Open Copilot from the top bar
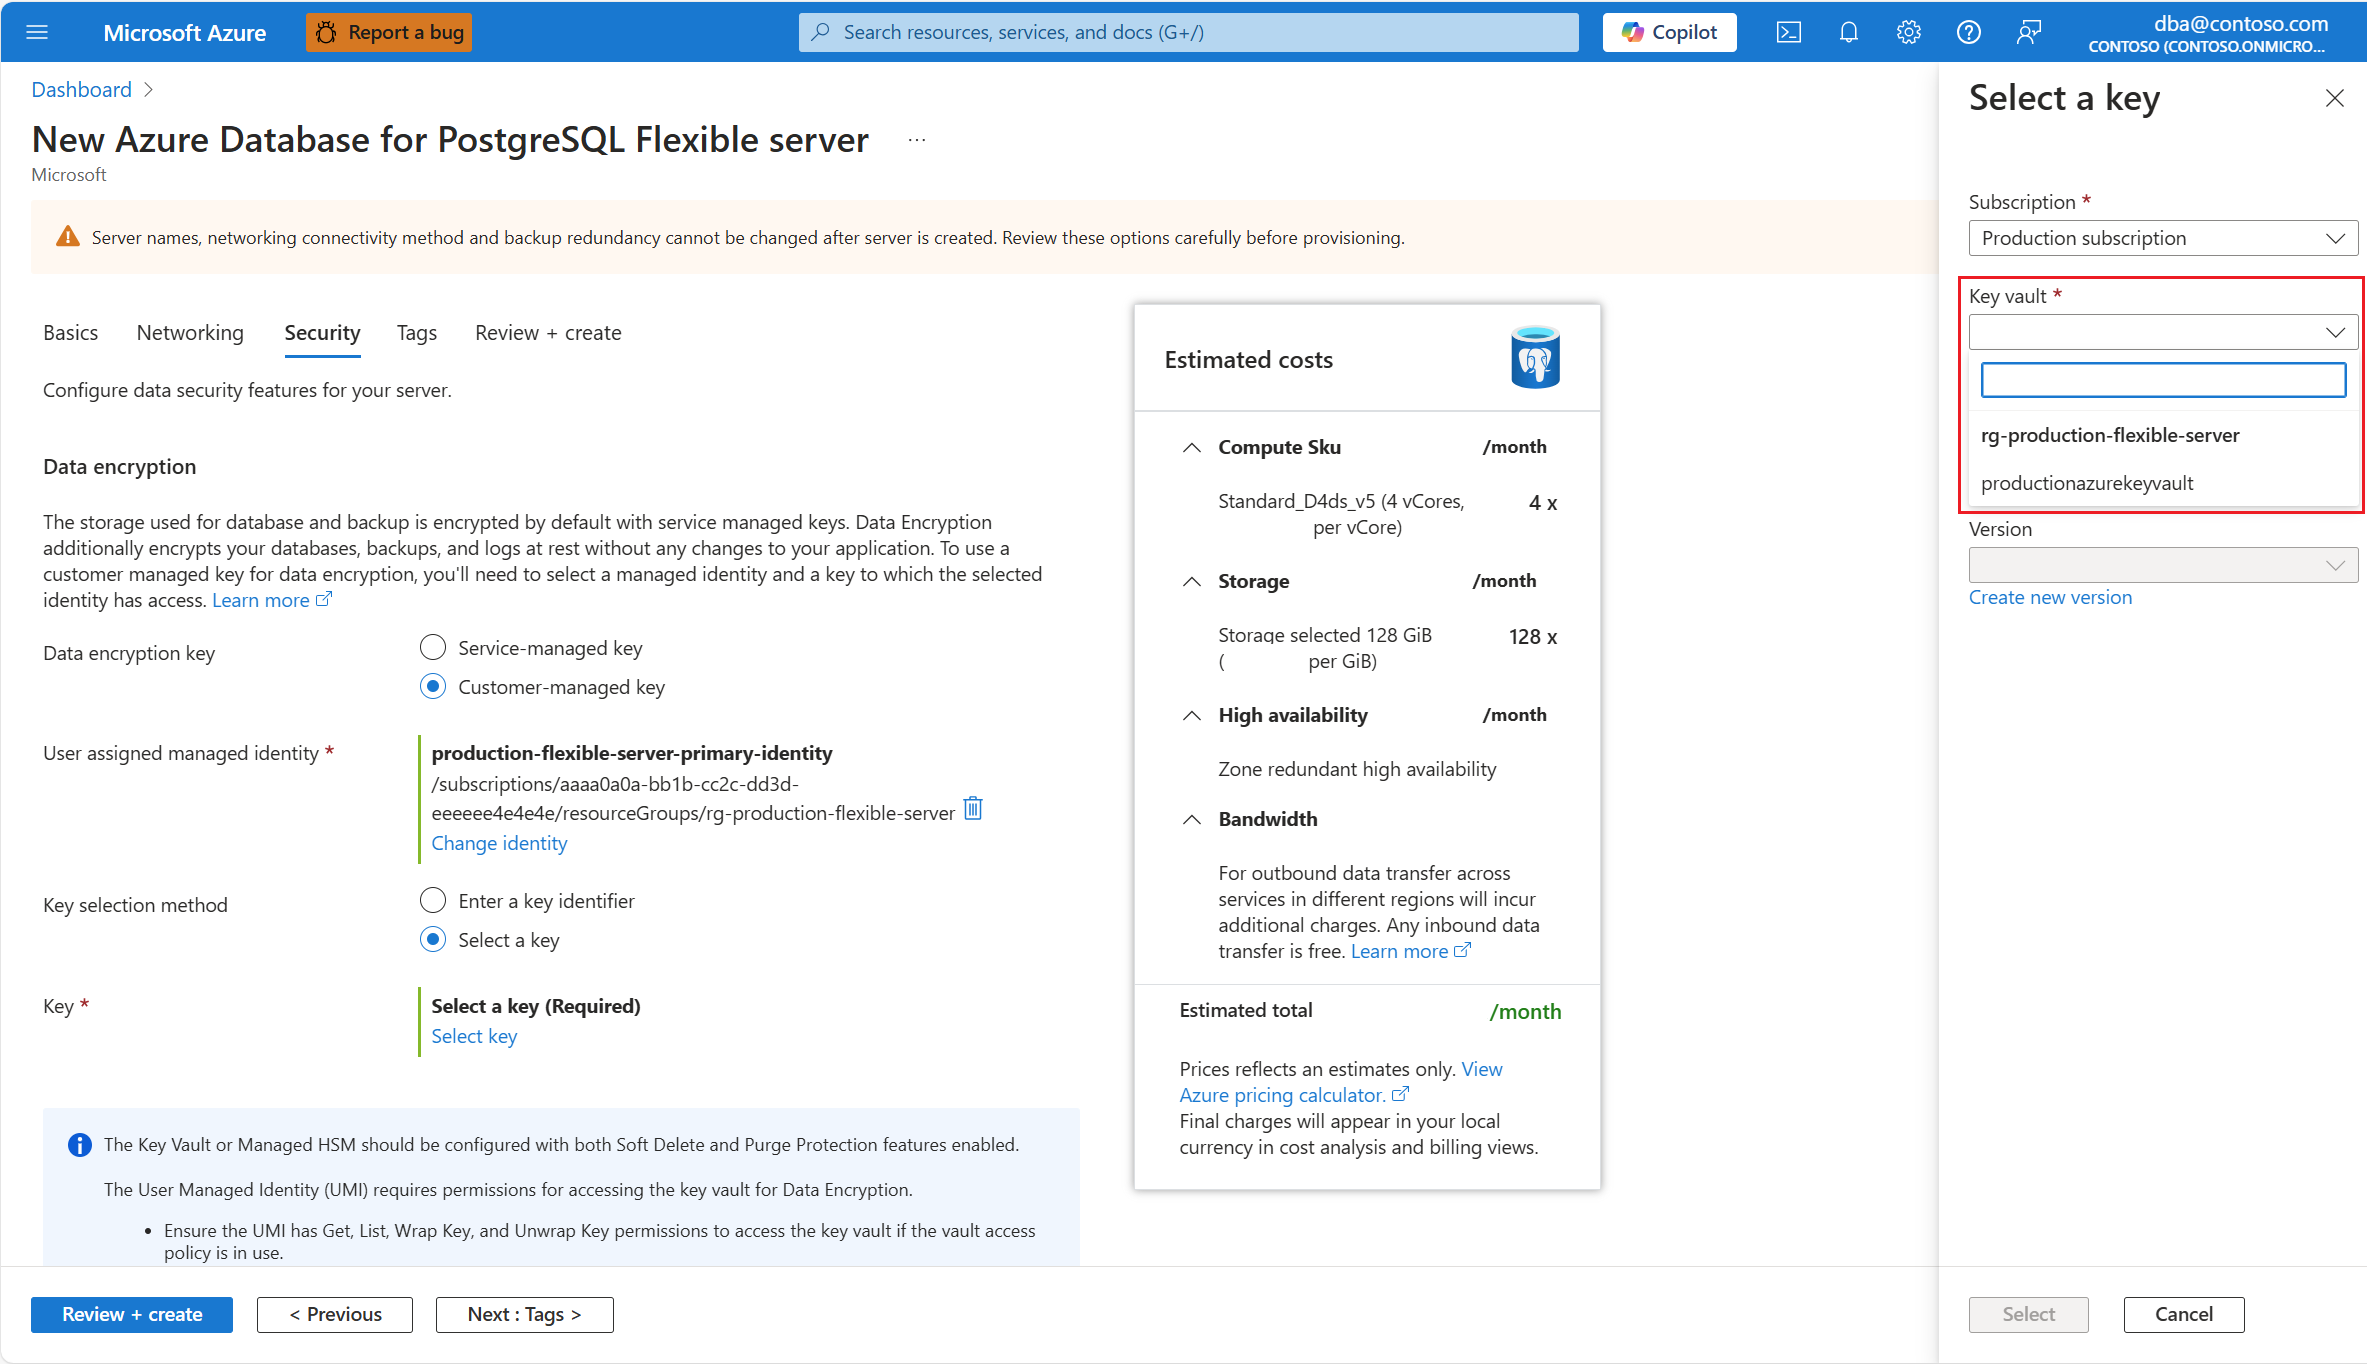 1669,32
